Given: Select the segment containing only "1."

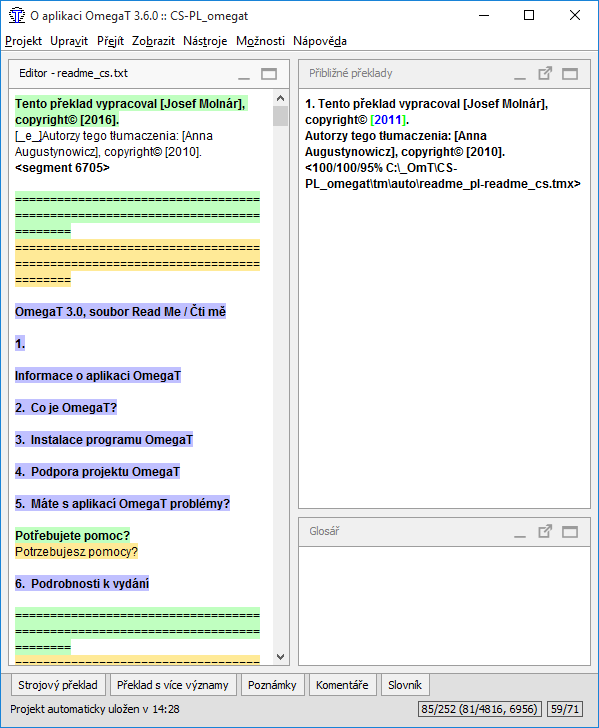Looking at the screenshot, I should click(x=20, y=344).
